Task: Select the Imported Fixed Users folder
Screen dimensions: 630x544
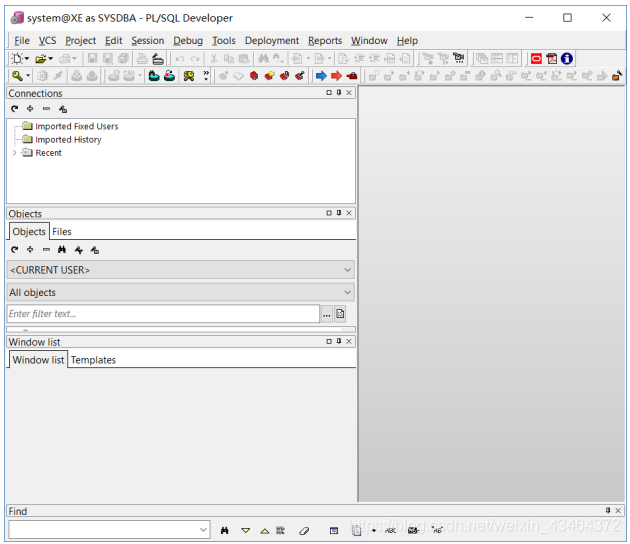Action: (x=71, y=127)
